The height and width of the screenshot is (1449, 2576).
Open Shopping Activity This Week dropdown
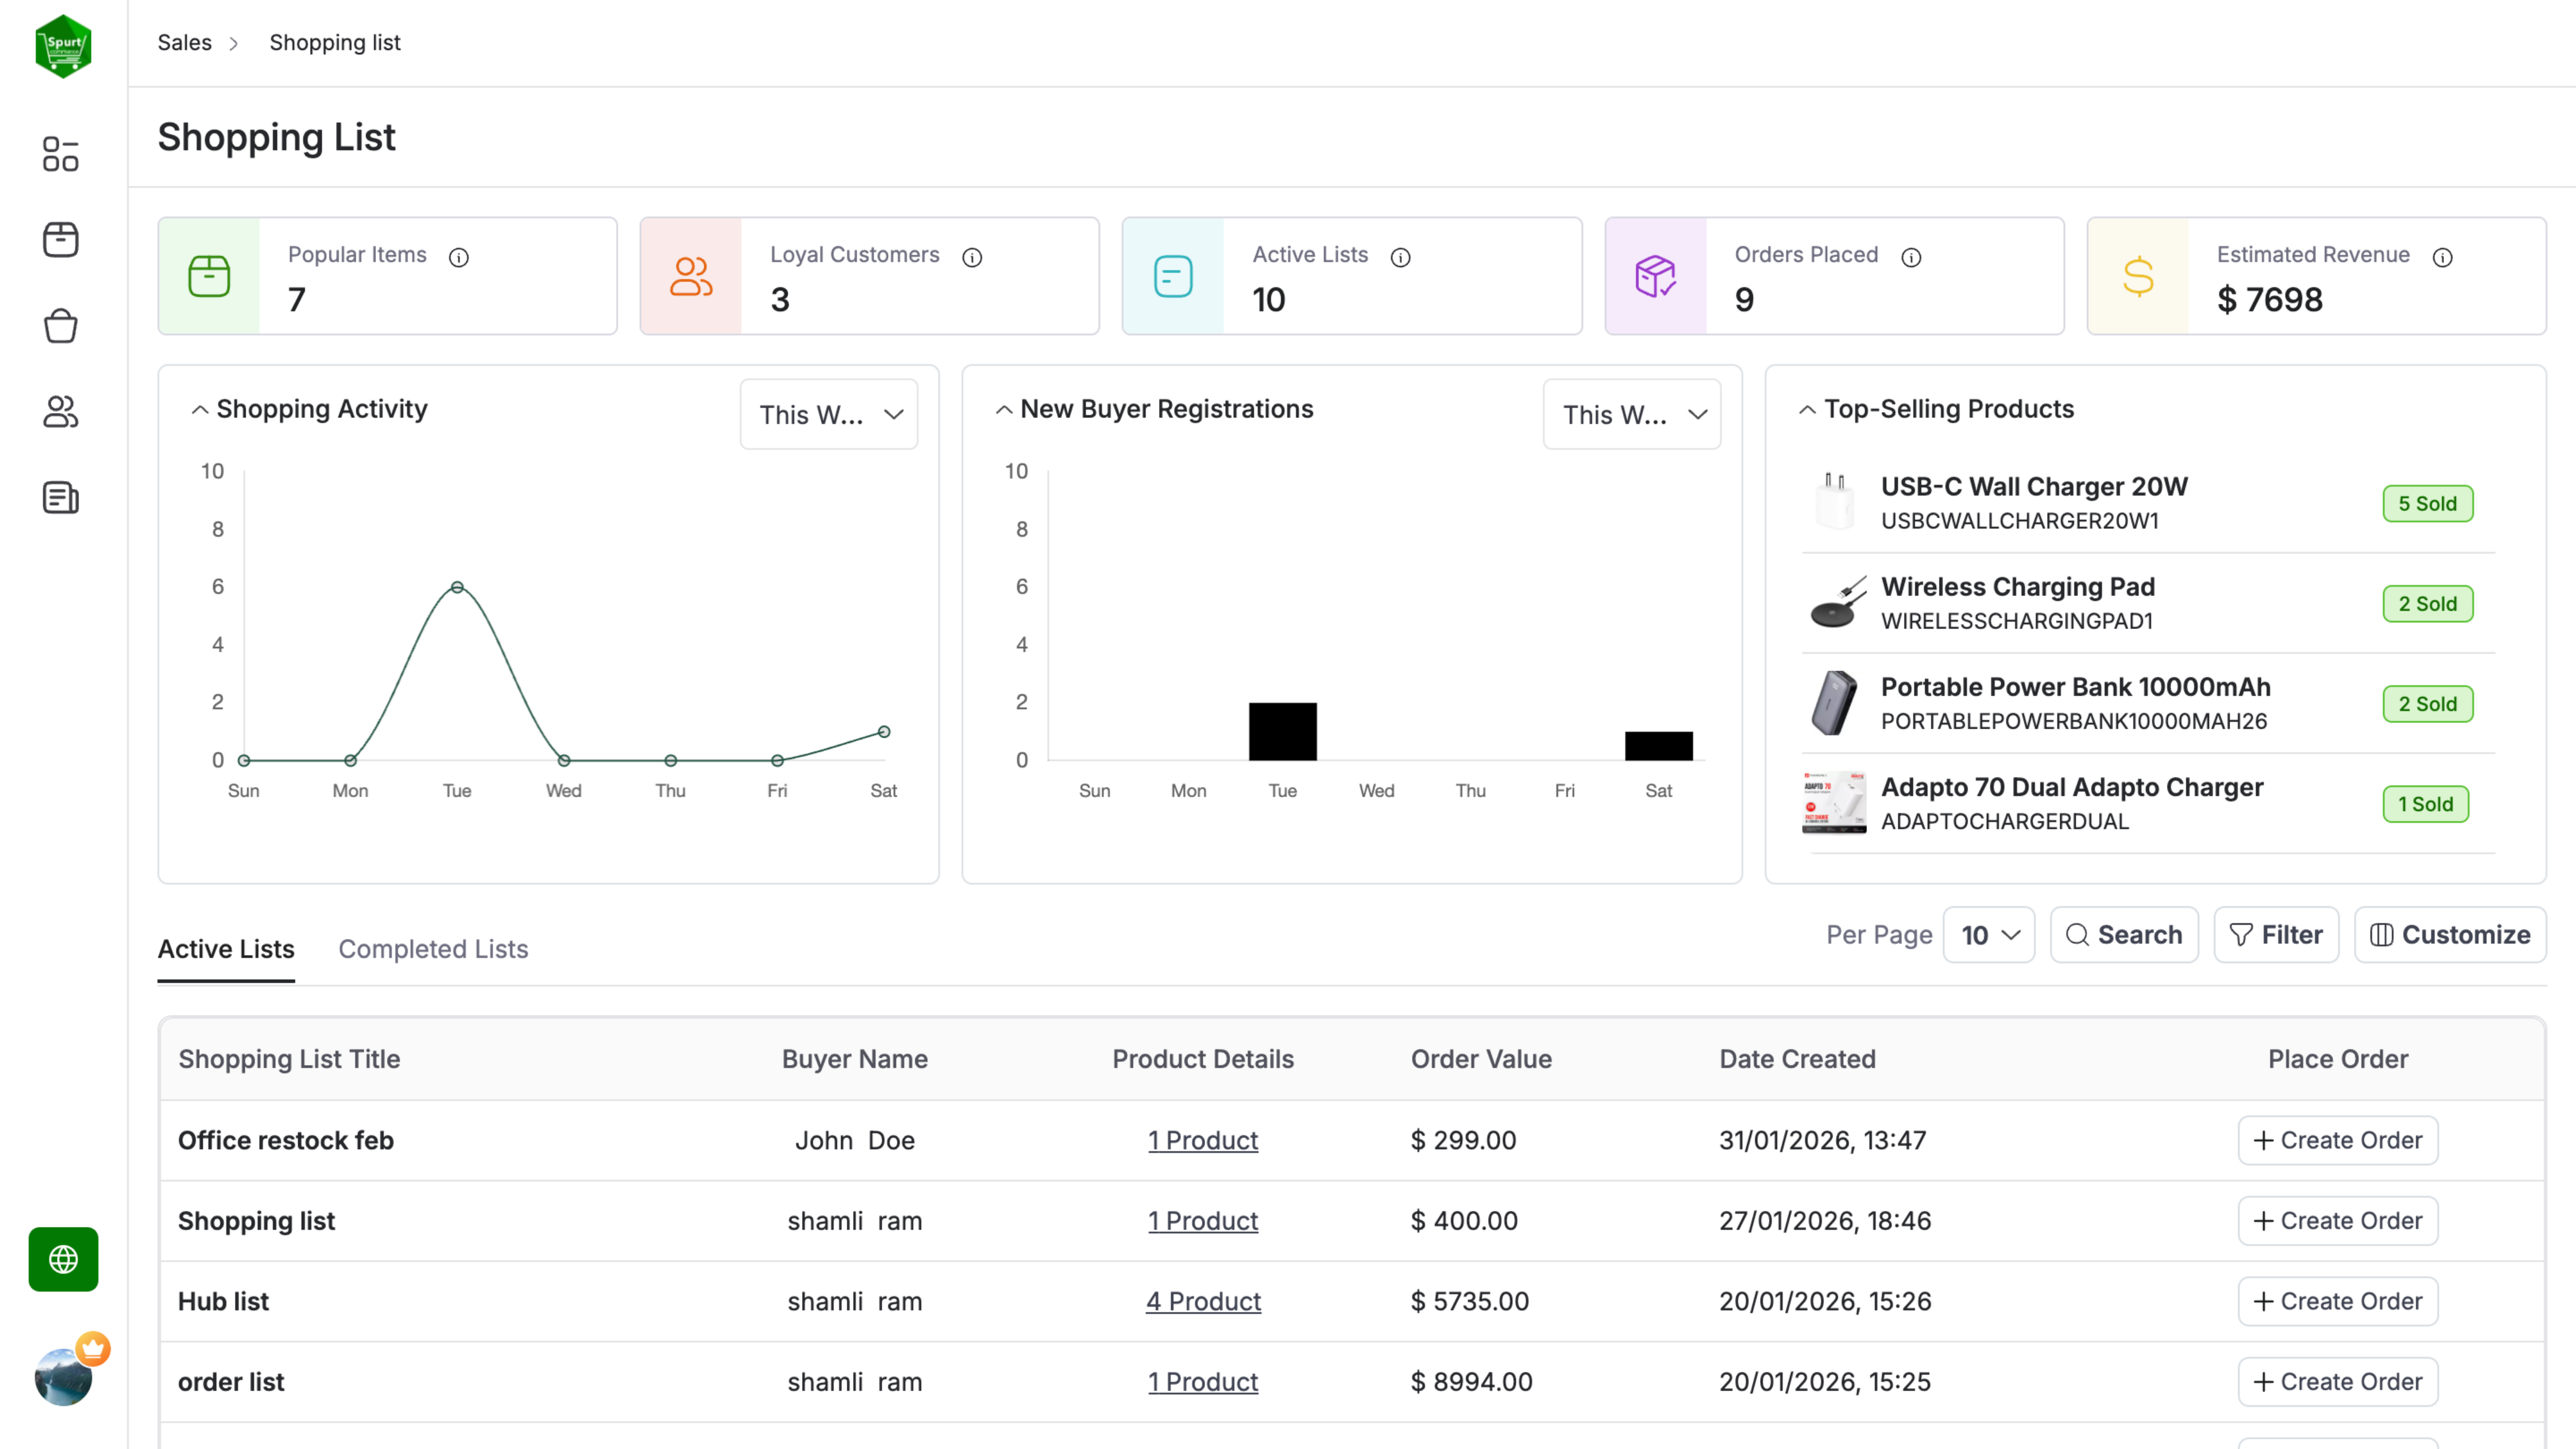(828, 414)
